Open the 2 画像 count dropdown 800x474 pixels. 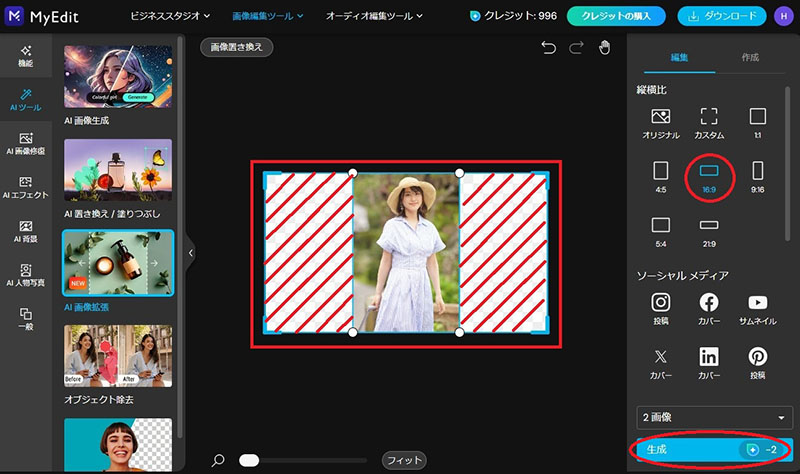pos(714,417)
